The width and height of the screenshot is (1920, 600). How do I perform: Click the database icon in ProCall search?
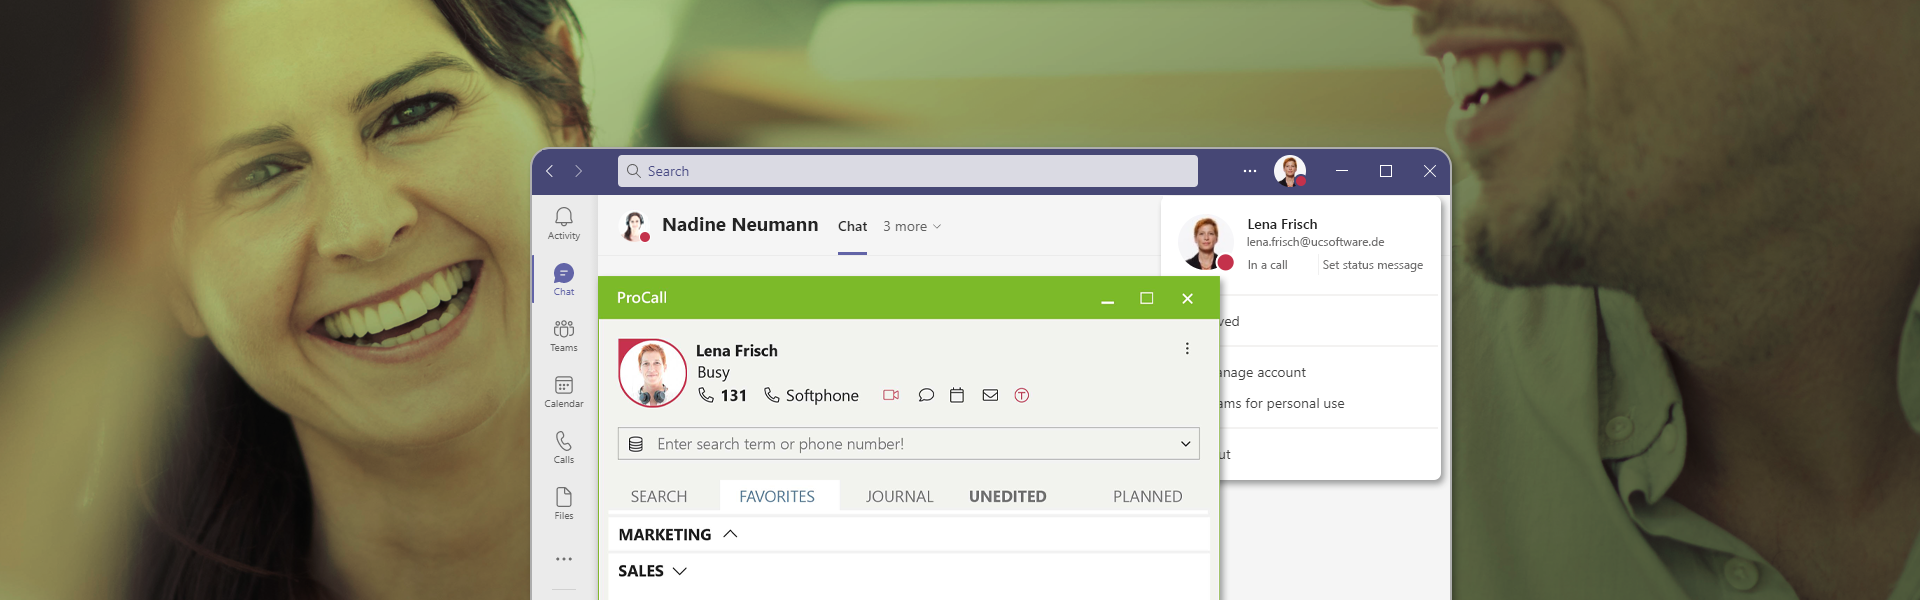[636, 444]
